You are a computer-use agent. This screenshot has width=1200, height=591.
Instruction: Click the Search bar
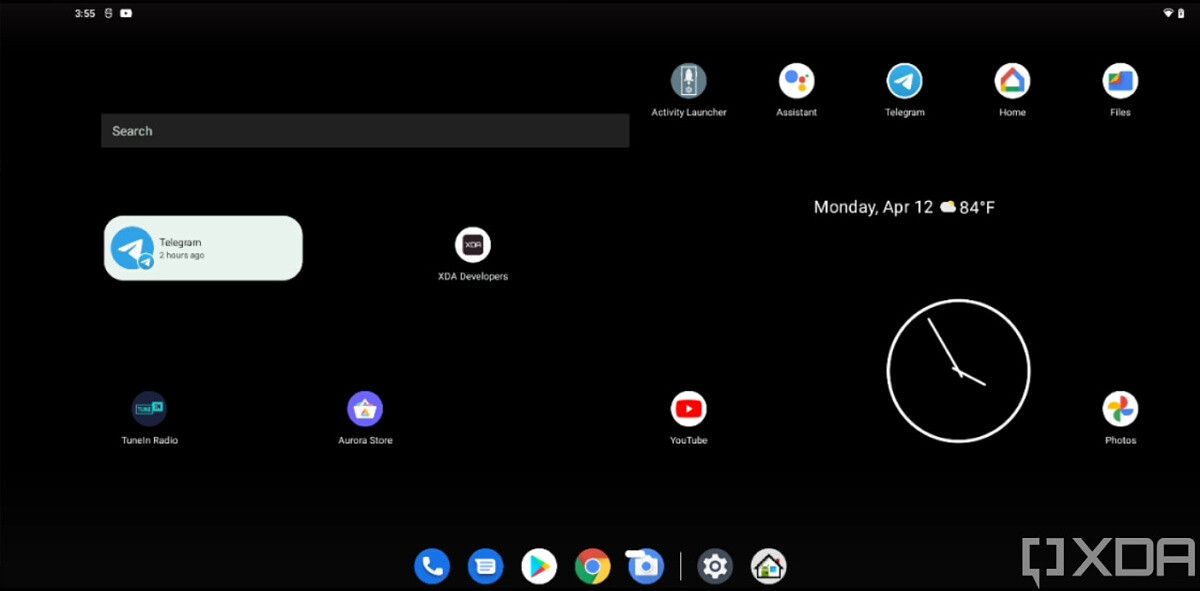364,130
